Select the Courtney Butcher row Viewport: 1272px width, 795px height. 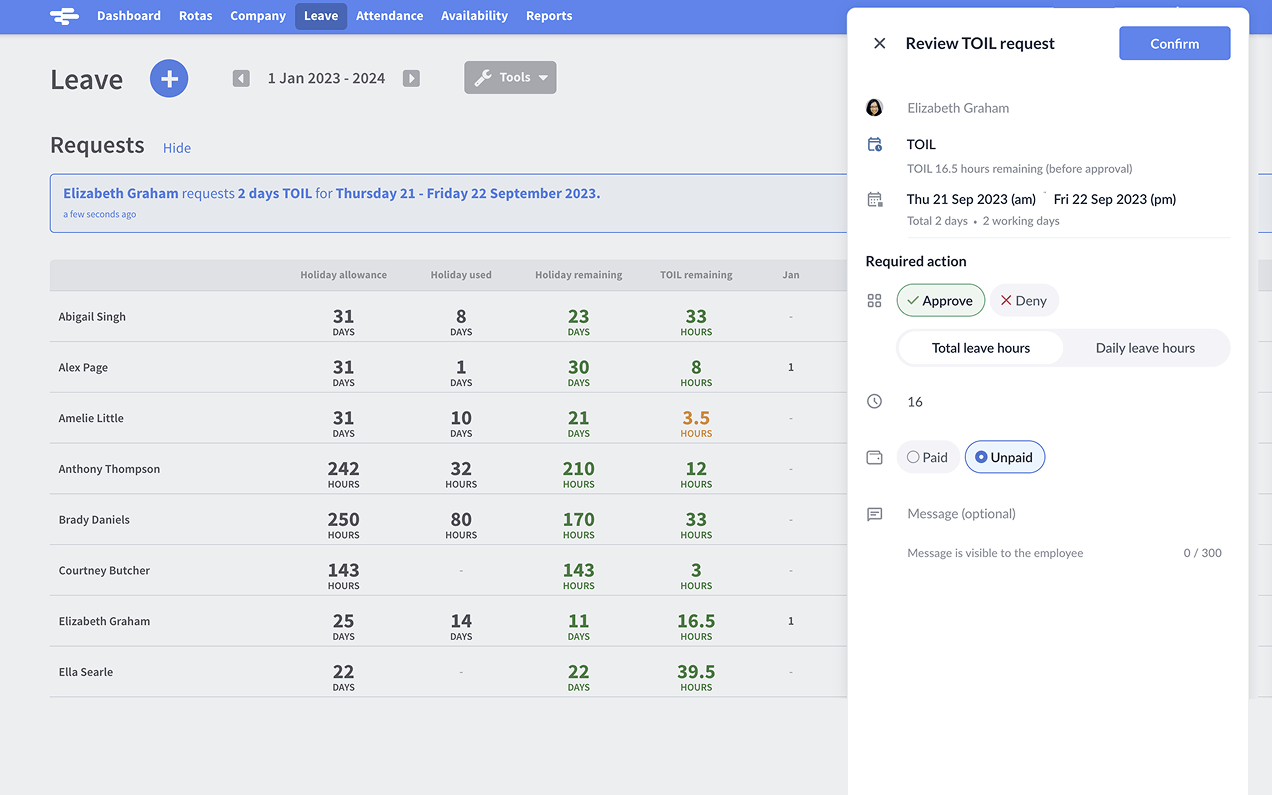click(449, 571)
